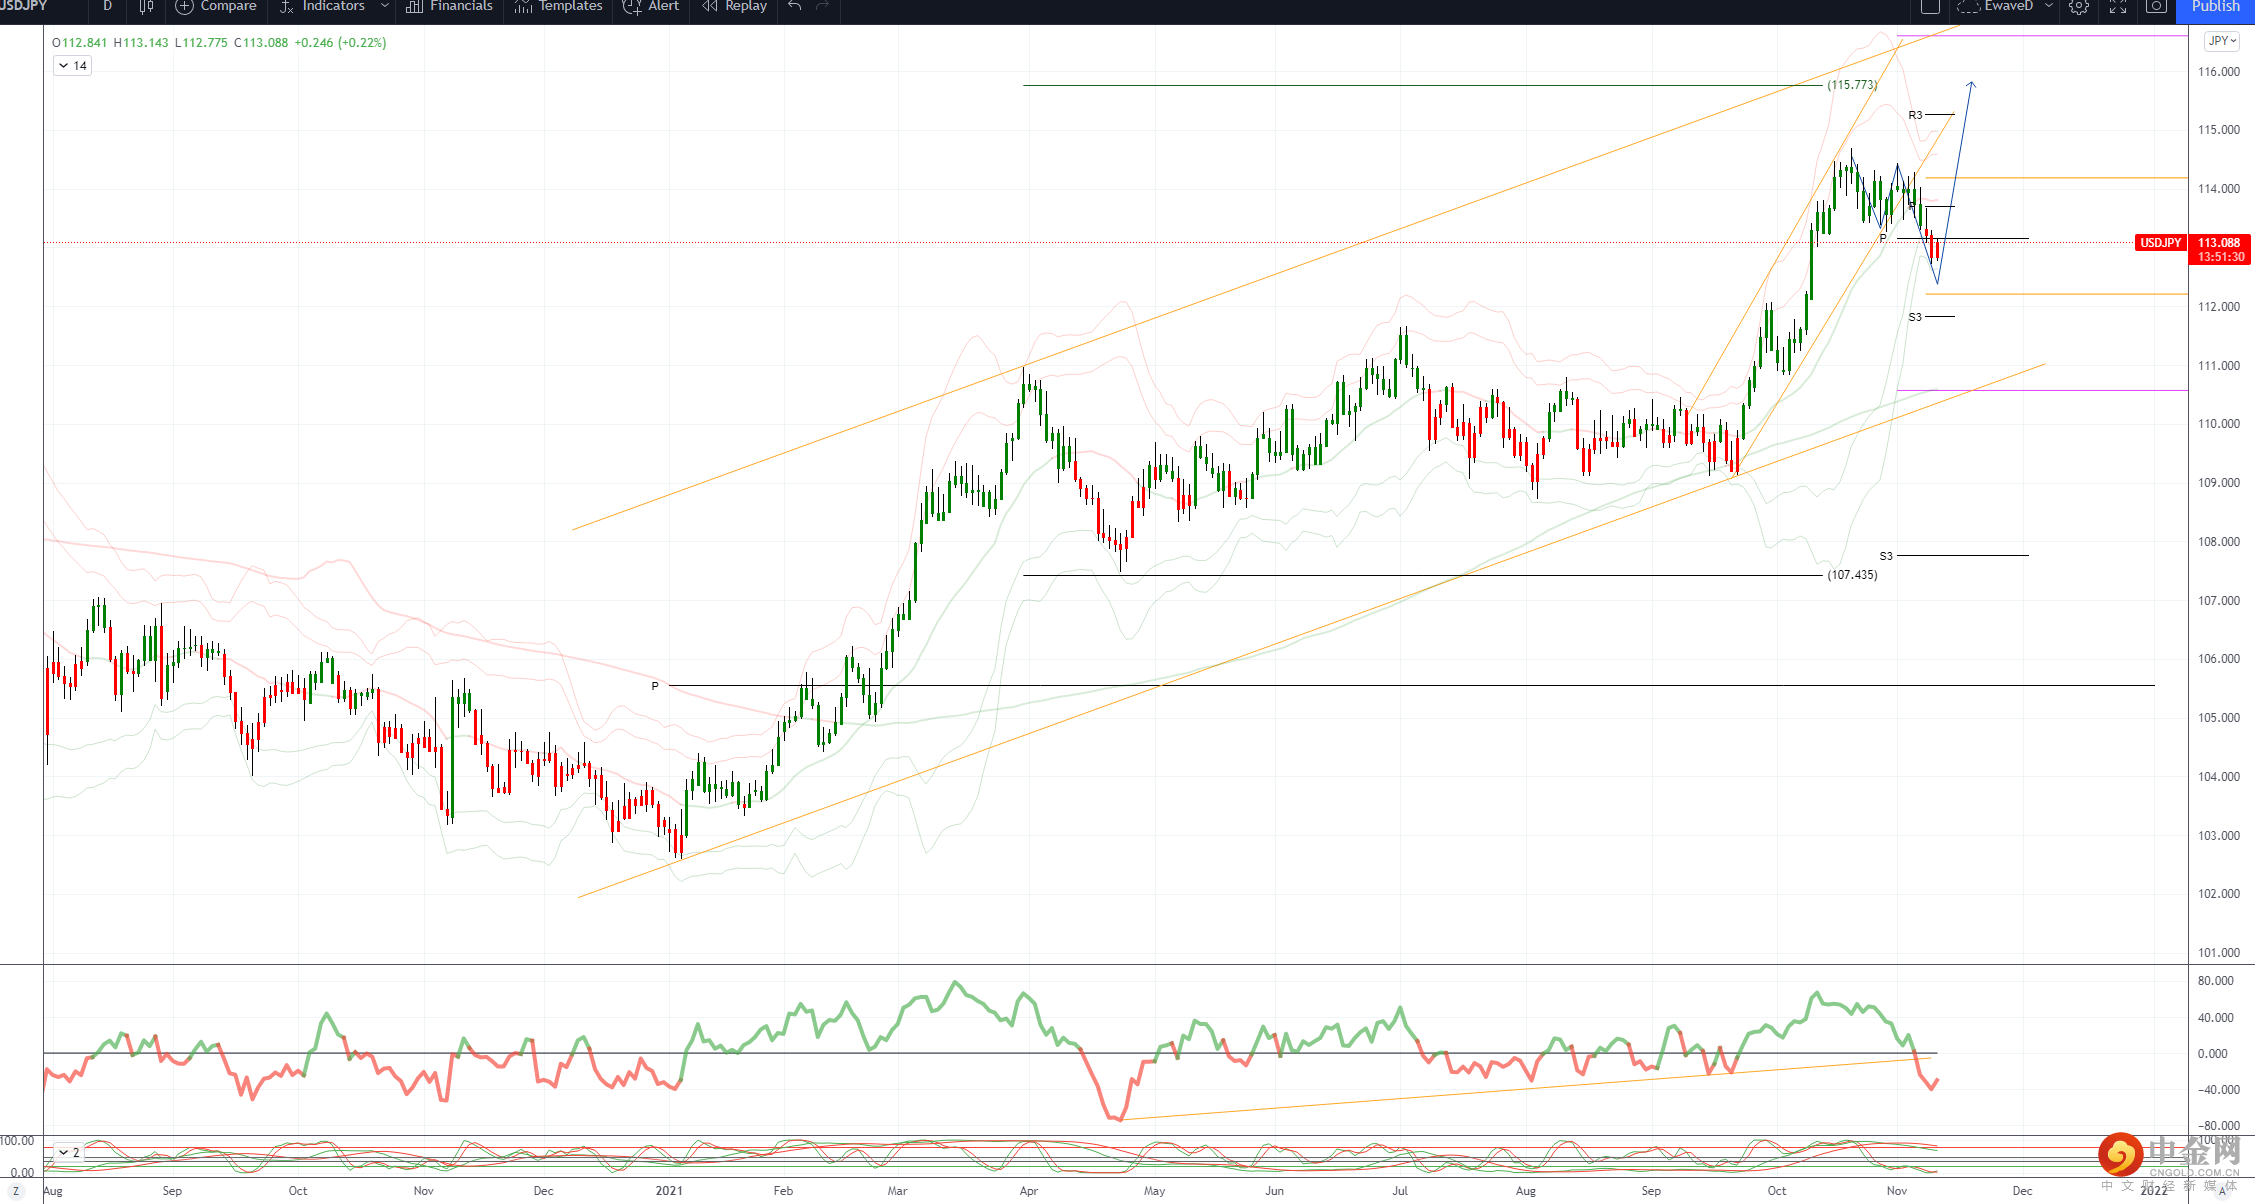Open the Templates menu
The image size is (2255, 1204).
(559, 7)
